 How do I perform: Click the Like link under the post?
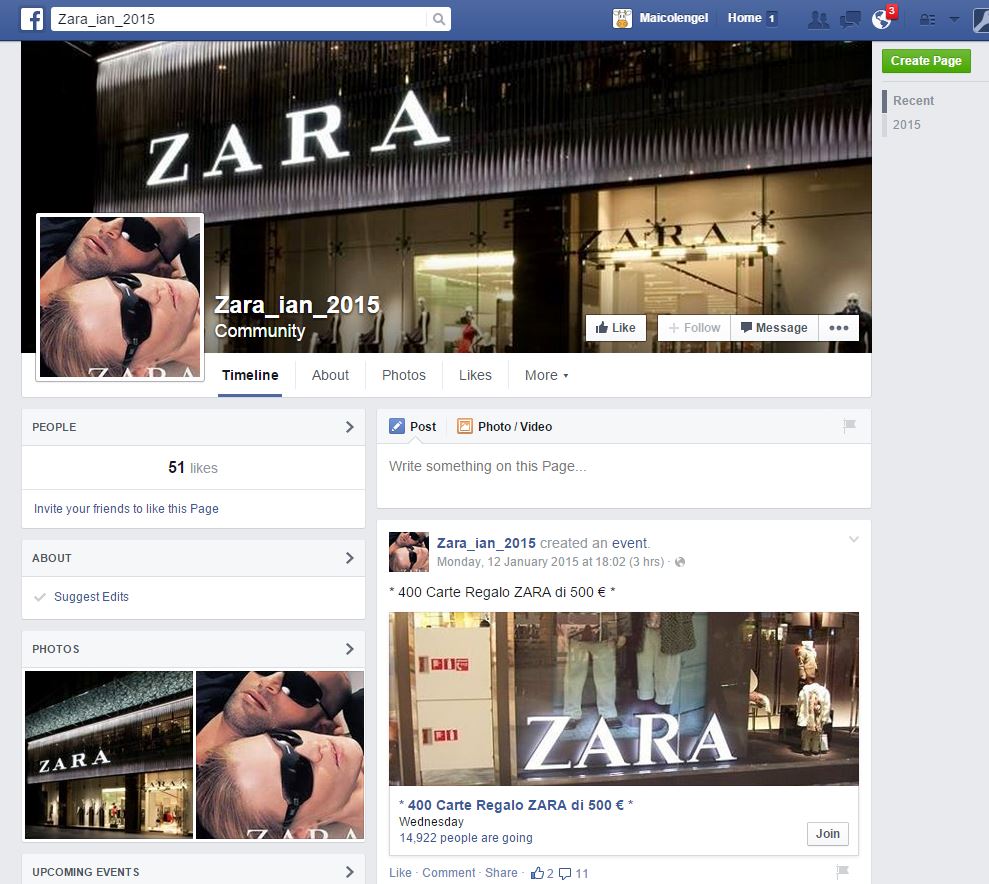click(400, 873)
